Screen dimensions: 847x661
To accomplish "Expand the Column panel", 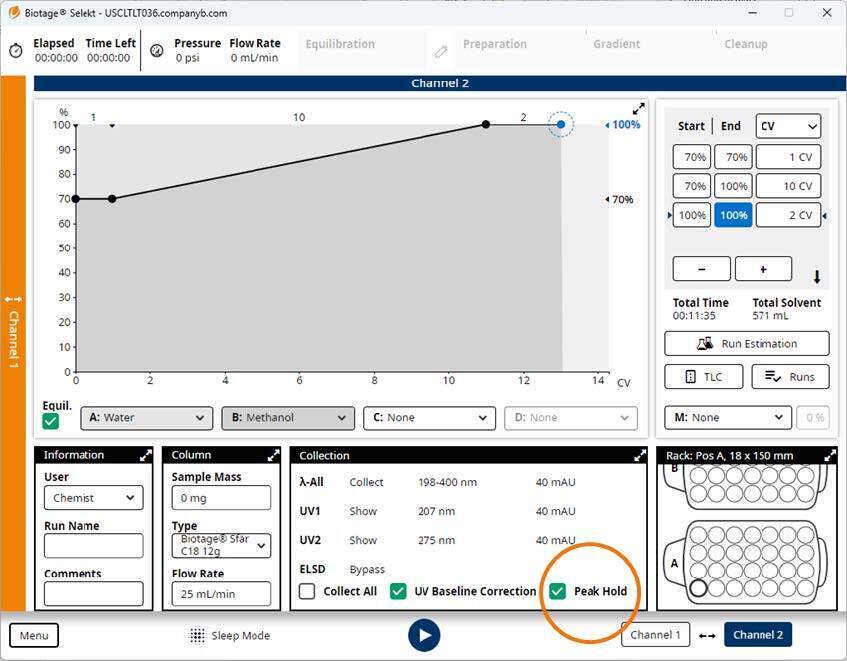I will (x=273, y=455).
